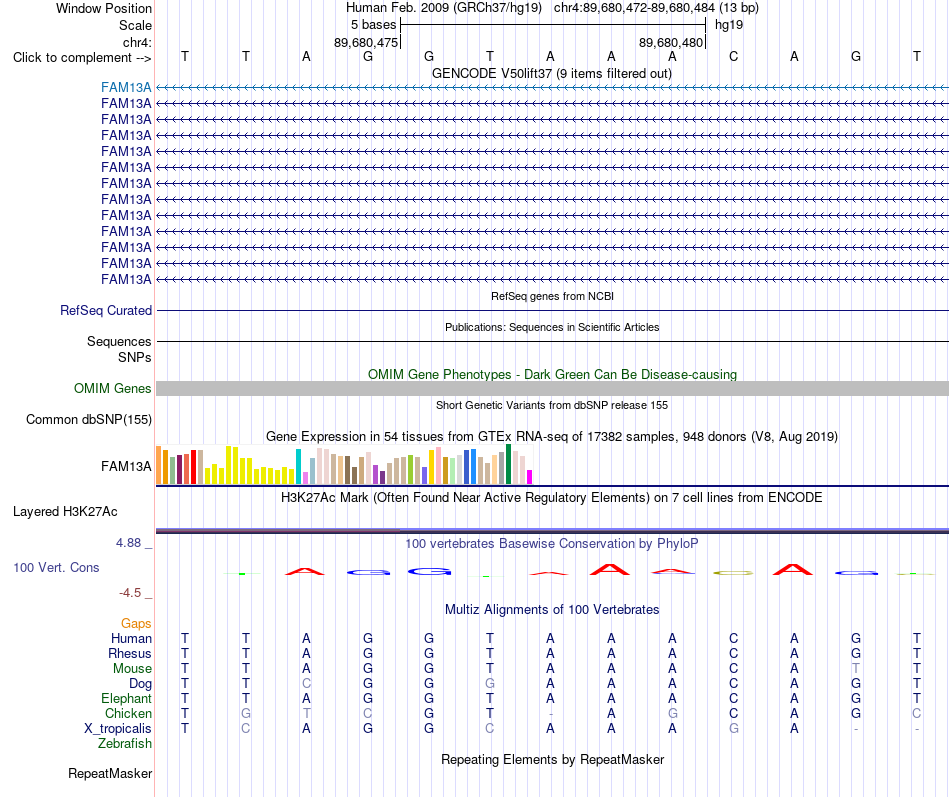Open 'Publications: Sequences in Scientific Articles' title
The width and height of the screenshot is (950, 797).
tap(552, 327)
